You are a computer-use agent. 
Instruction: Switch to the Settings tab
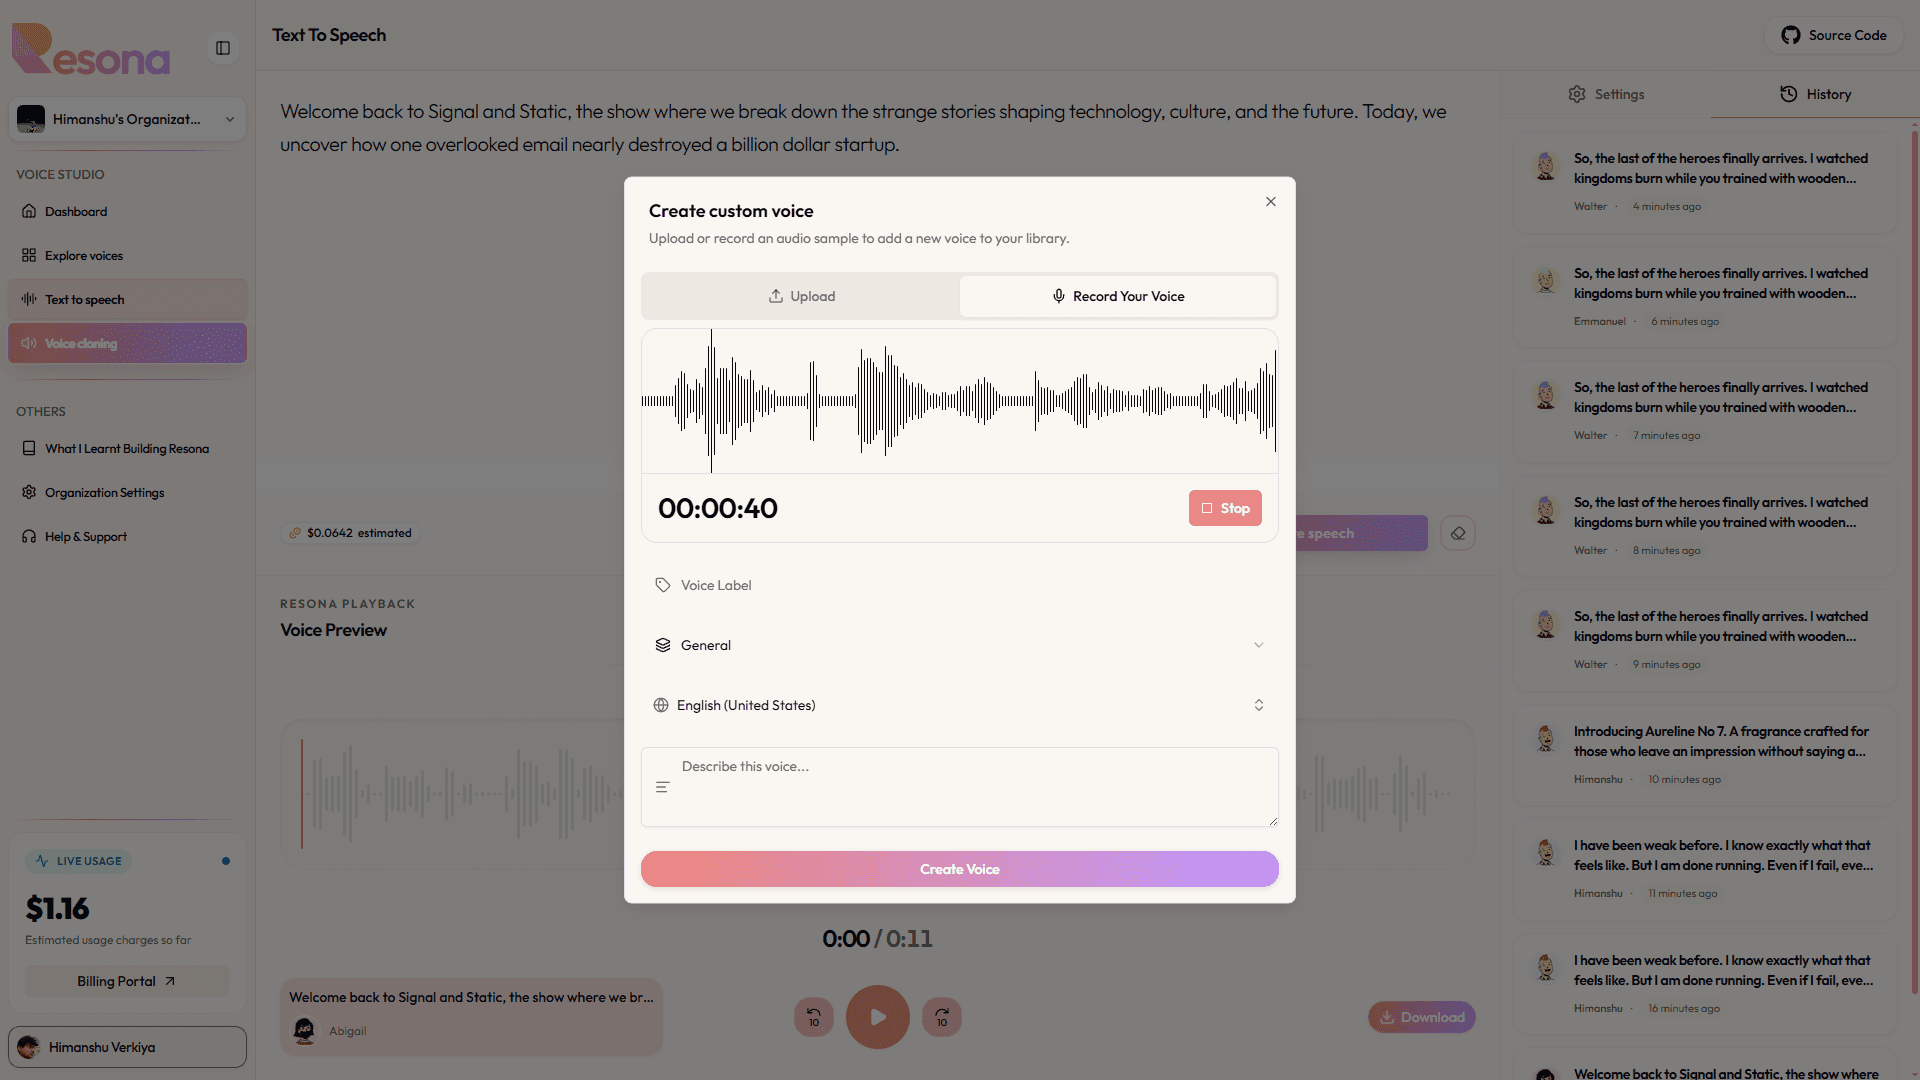tap(1606, 94)
